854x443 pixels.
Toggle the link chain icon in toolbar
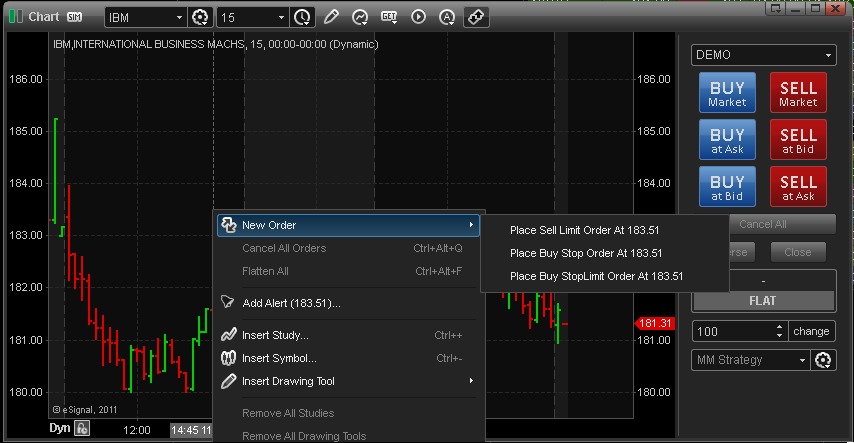476,17
